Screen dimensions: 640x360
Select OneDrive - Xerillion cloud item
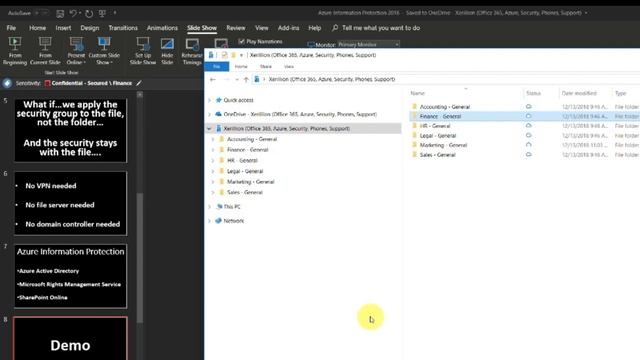[x=219, y=114]
